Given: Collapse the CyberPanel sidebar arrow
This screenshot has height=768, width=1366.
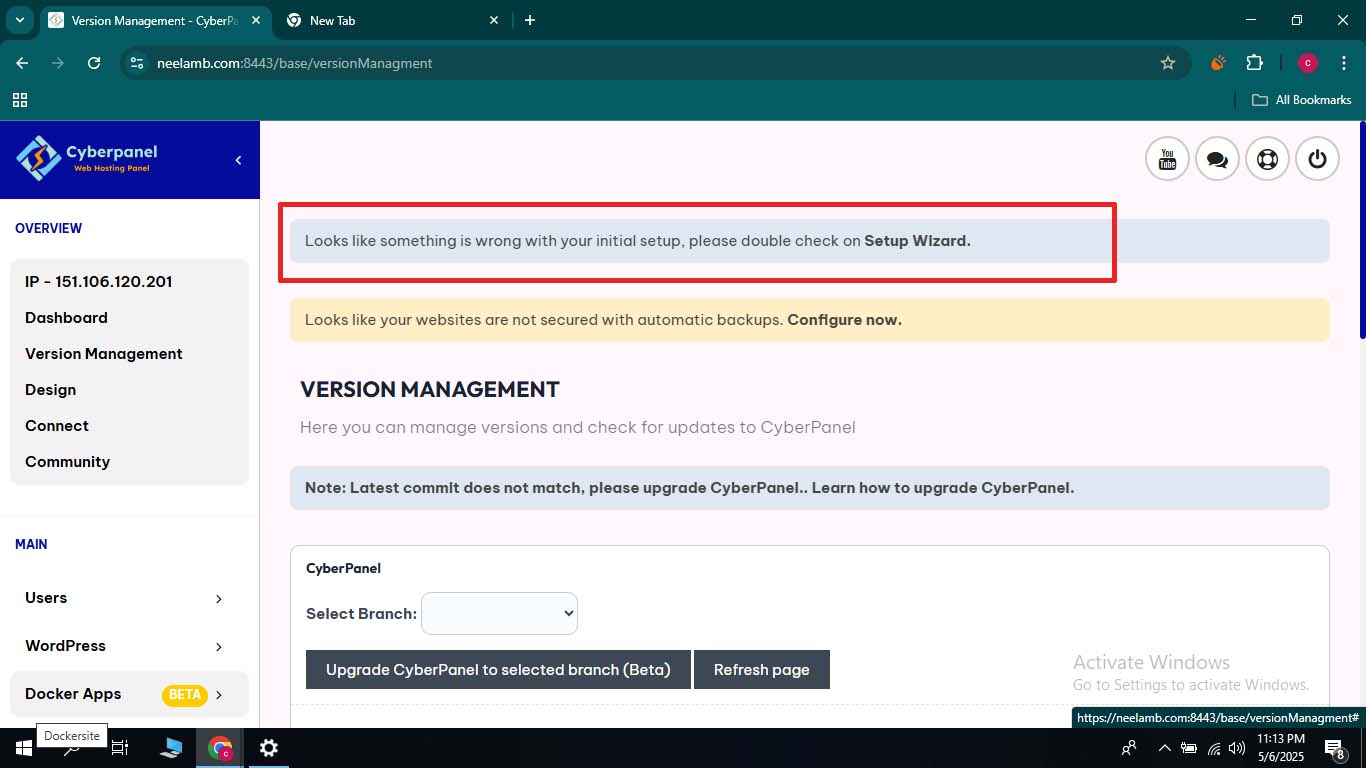Looking at the screenshot, I should click(x=238, y=160).
